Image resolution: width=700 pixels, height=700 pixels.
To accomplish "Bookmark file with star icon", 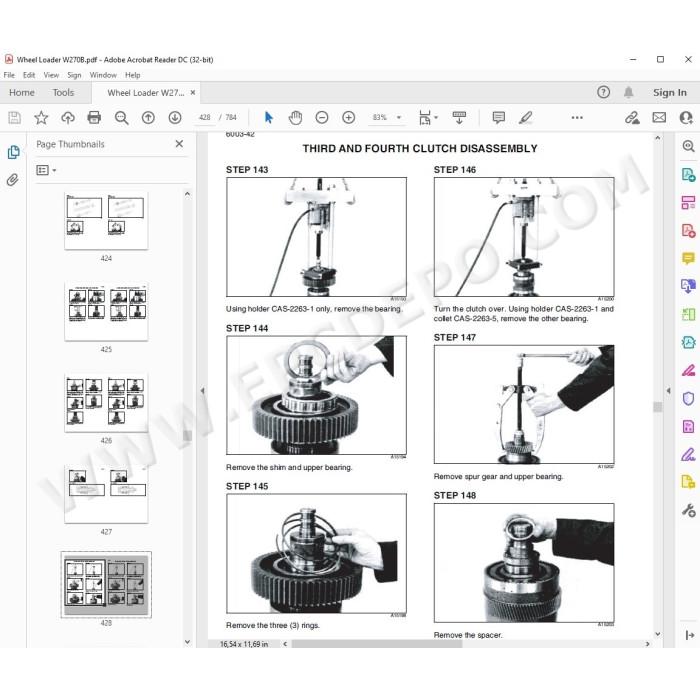I will (x=41, y=117).
